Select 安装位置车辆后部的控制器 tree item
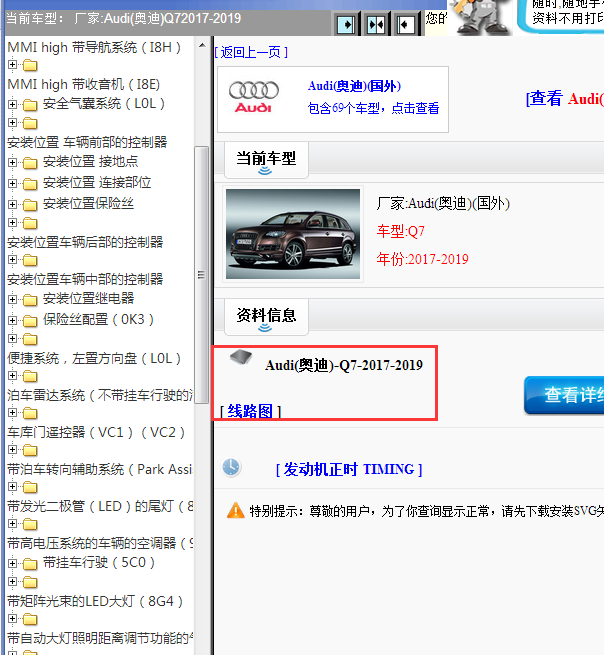The height and width of the screenshot is (655, 604). [x=85, y=242]
